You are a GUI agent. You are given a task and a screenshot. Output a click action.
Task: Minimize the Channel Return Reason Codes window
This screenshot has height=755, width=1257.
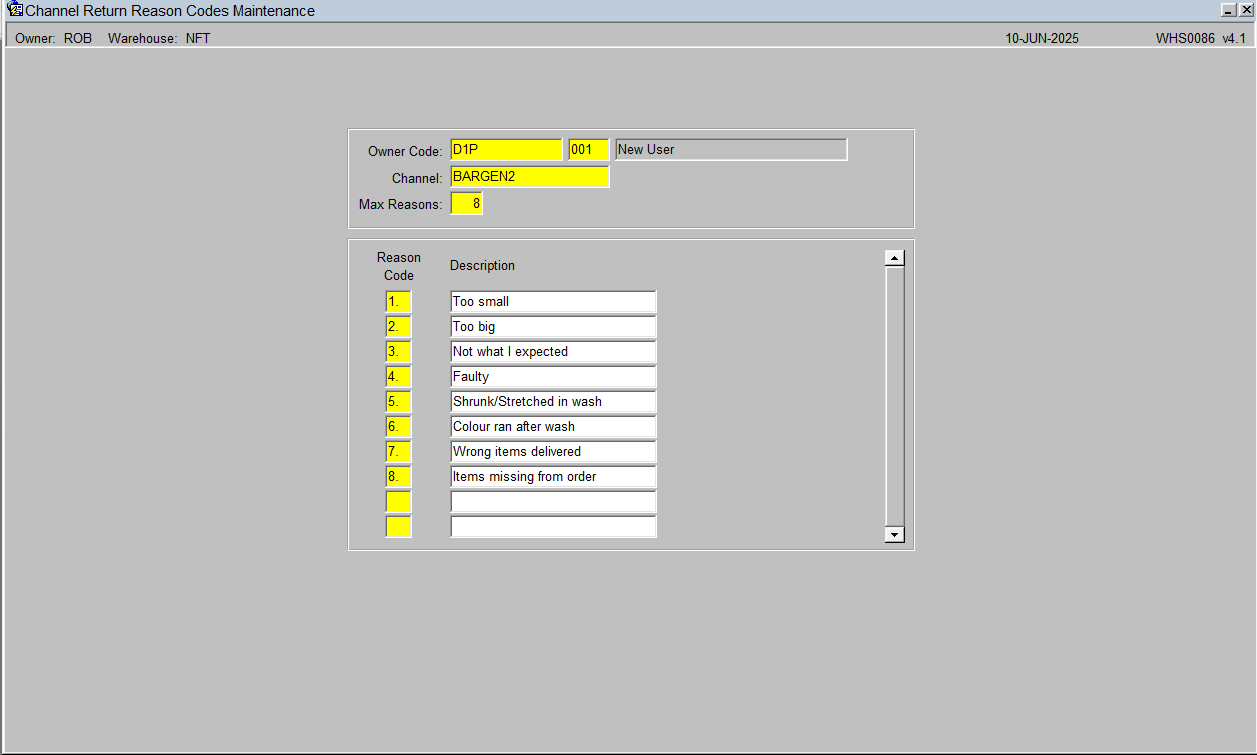coord(1229,9)
